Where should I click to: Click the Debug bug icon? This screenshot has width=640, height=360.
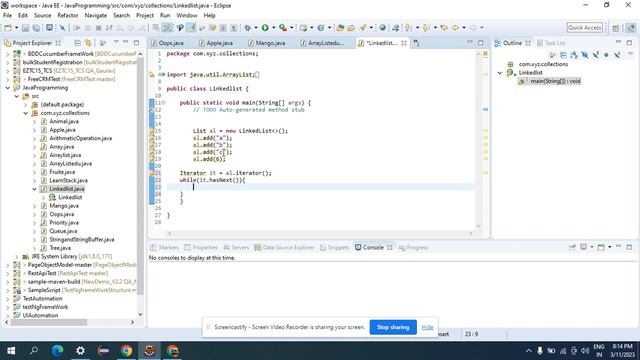coord(247,28)
